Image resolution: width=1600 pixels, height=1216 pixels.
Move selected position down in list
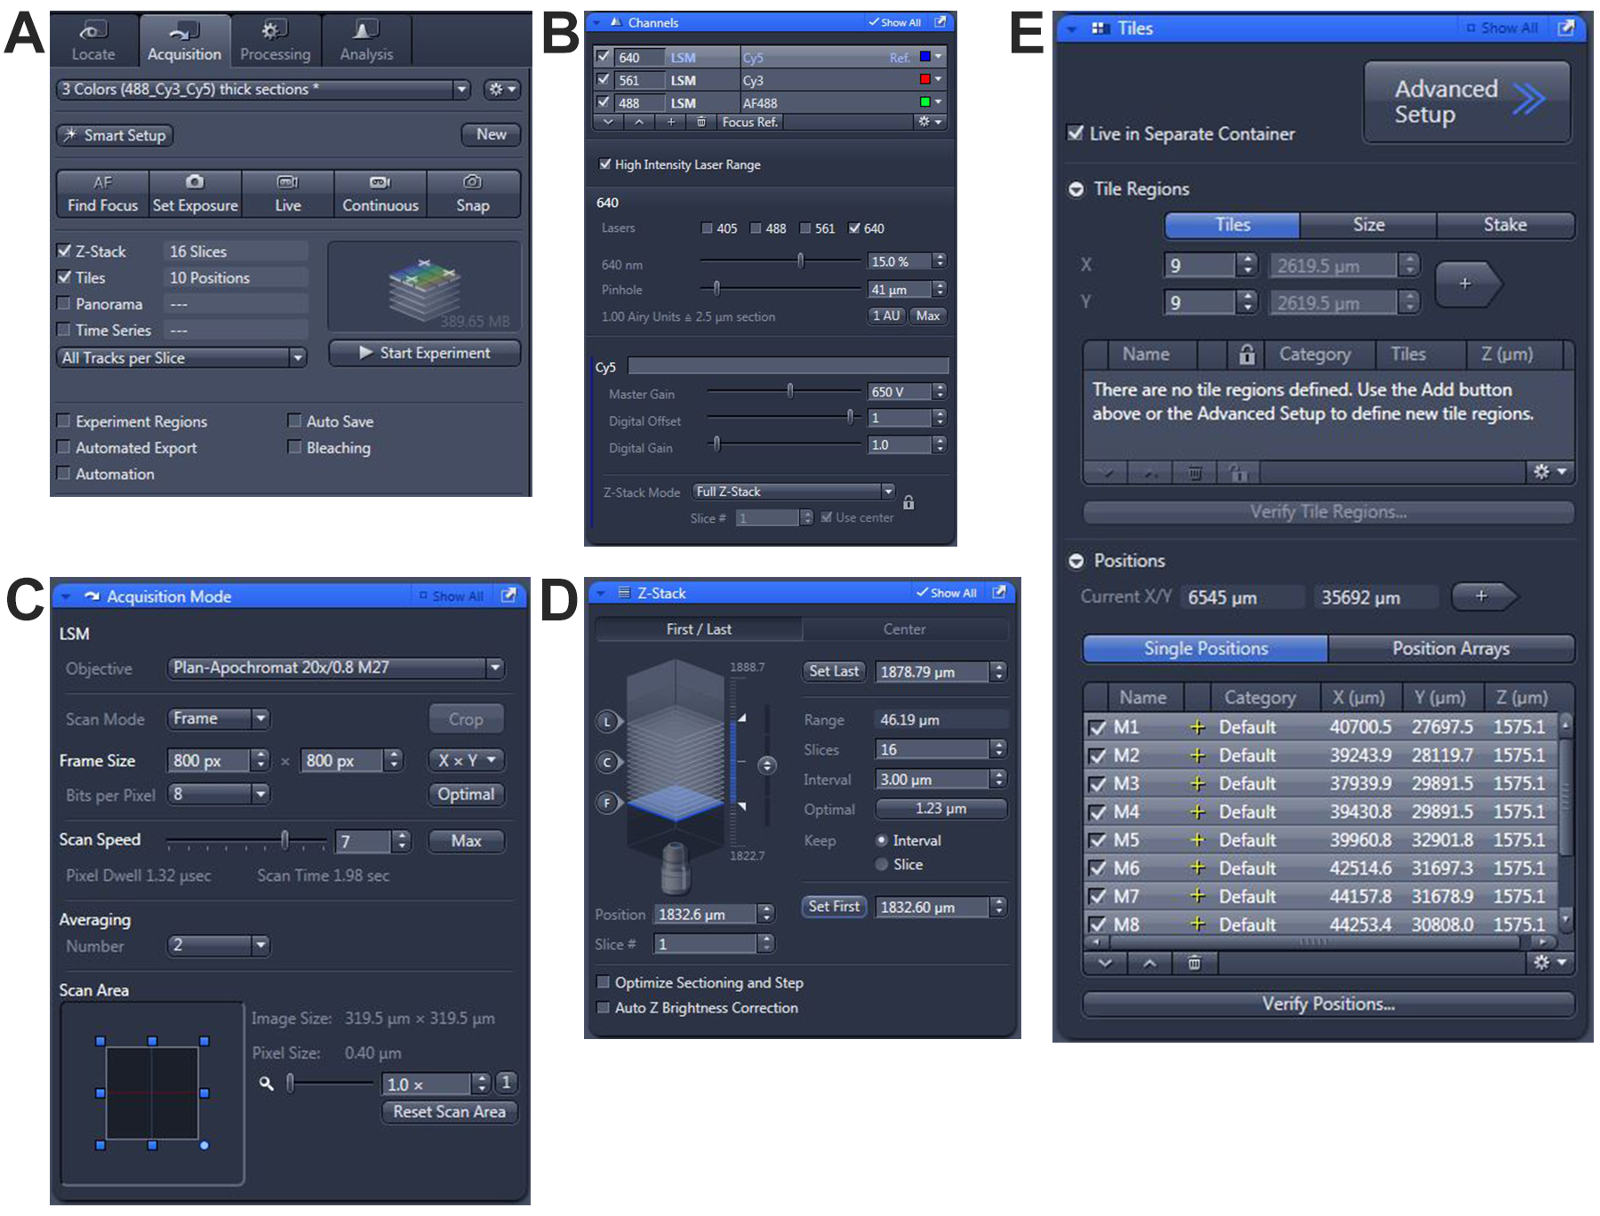point(1105,962)
